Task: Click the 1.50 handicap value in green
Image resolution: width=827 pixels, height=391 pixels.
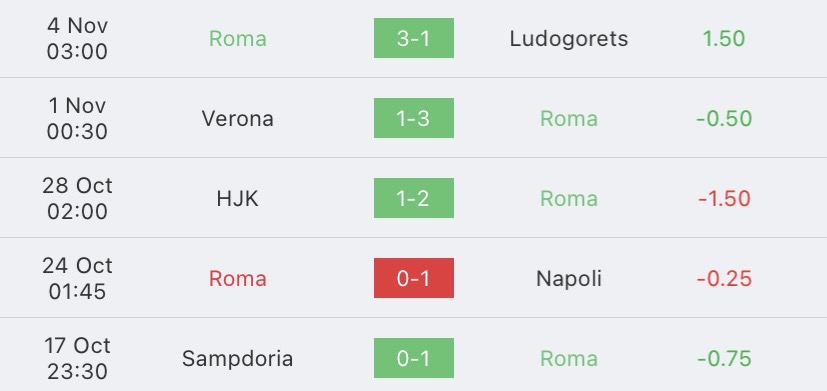Action: click(724, 39)
